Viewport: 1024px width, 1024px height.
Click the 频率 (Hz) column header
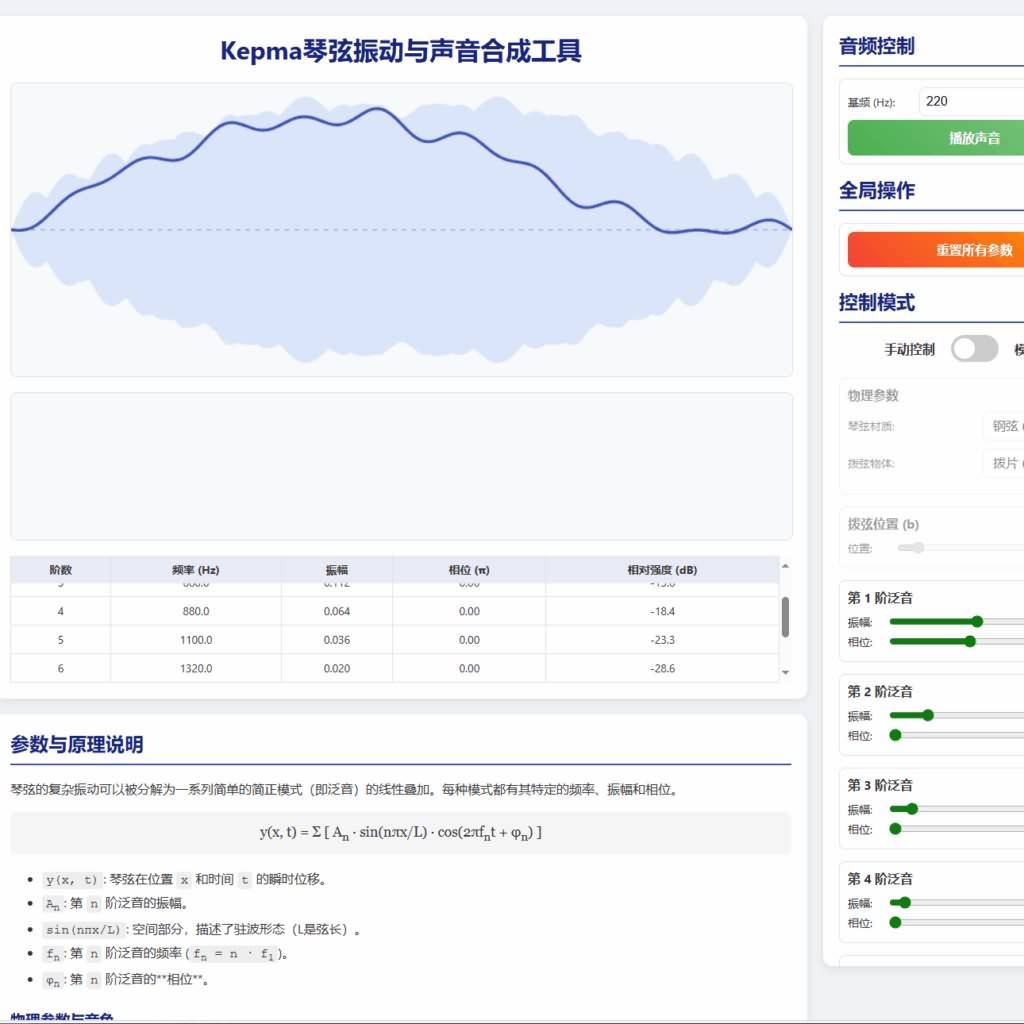(x=195, y=570)
